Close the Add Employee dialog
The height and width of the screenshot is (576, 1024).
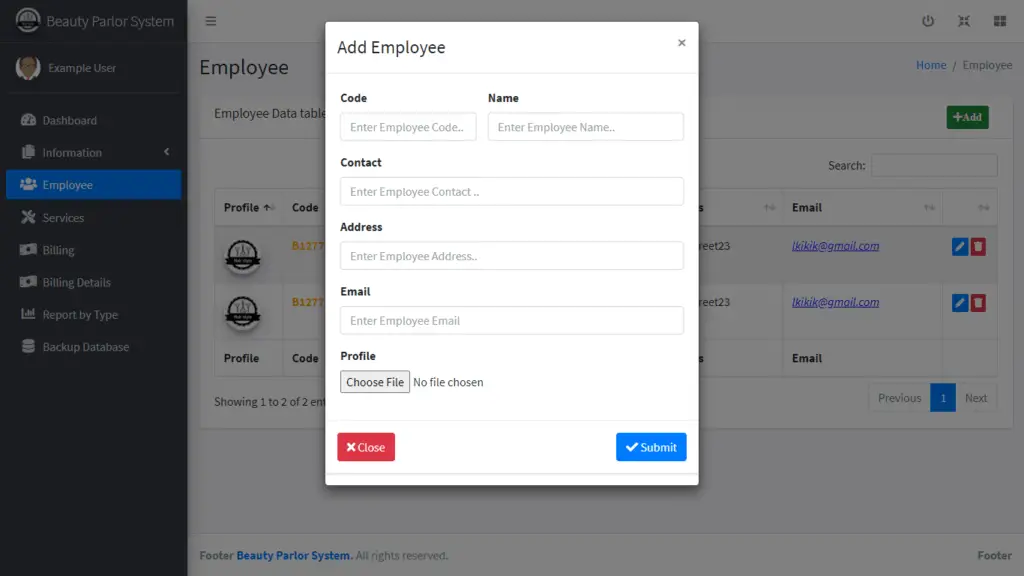coord(365,447)
